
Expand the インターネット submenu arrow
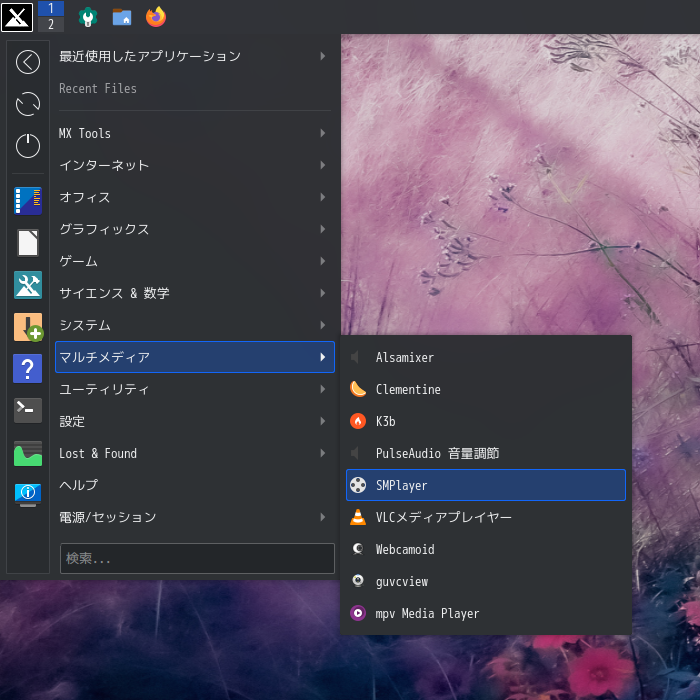pos(323,165)
